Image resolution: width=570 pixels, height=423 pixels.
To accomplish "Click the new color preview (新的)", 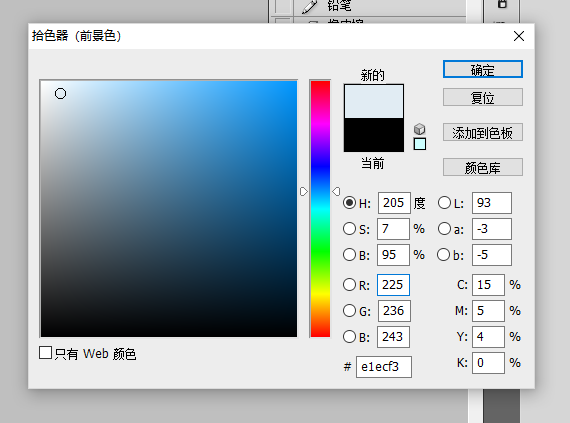I will (374, 101).
